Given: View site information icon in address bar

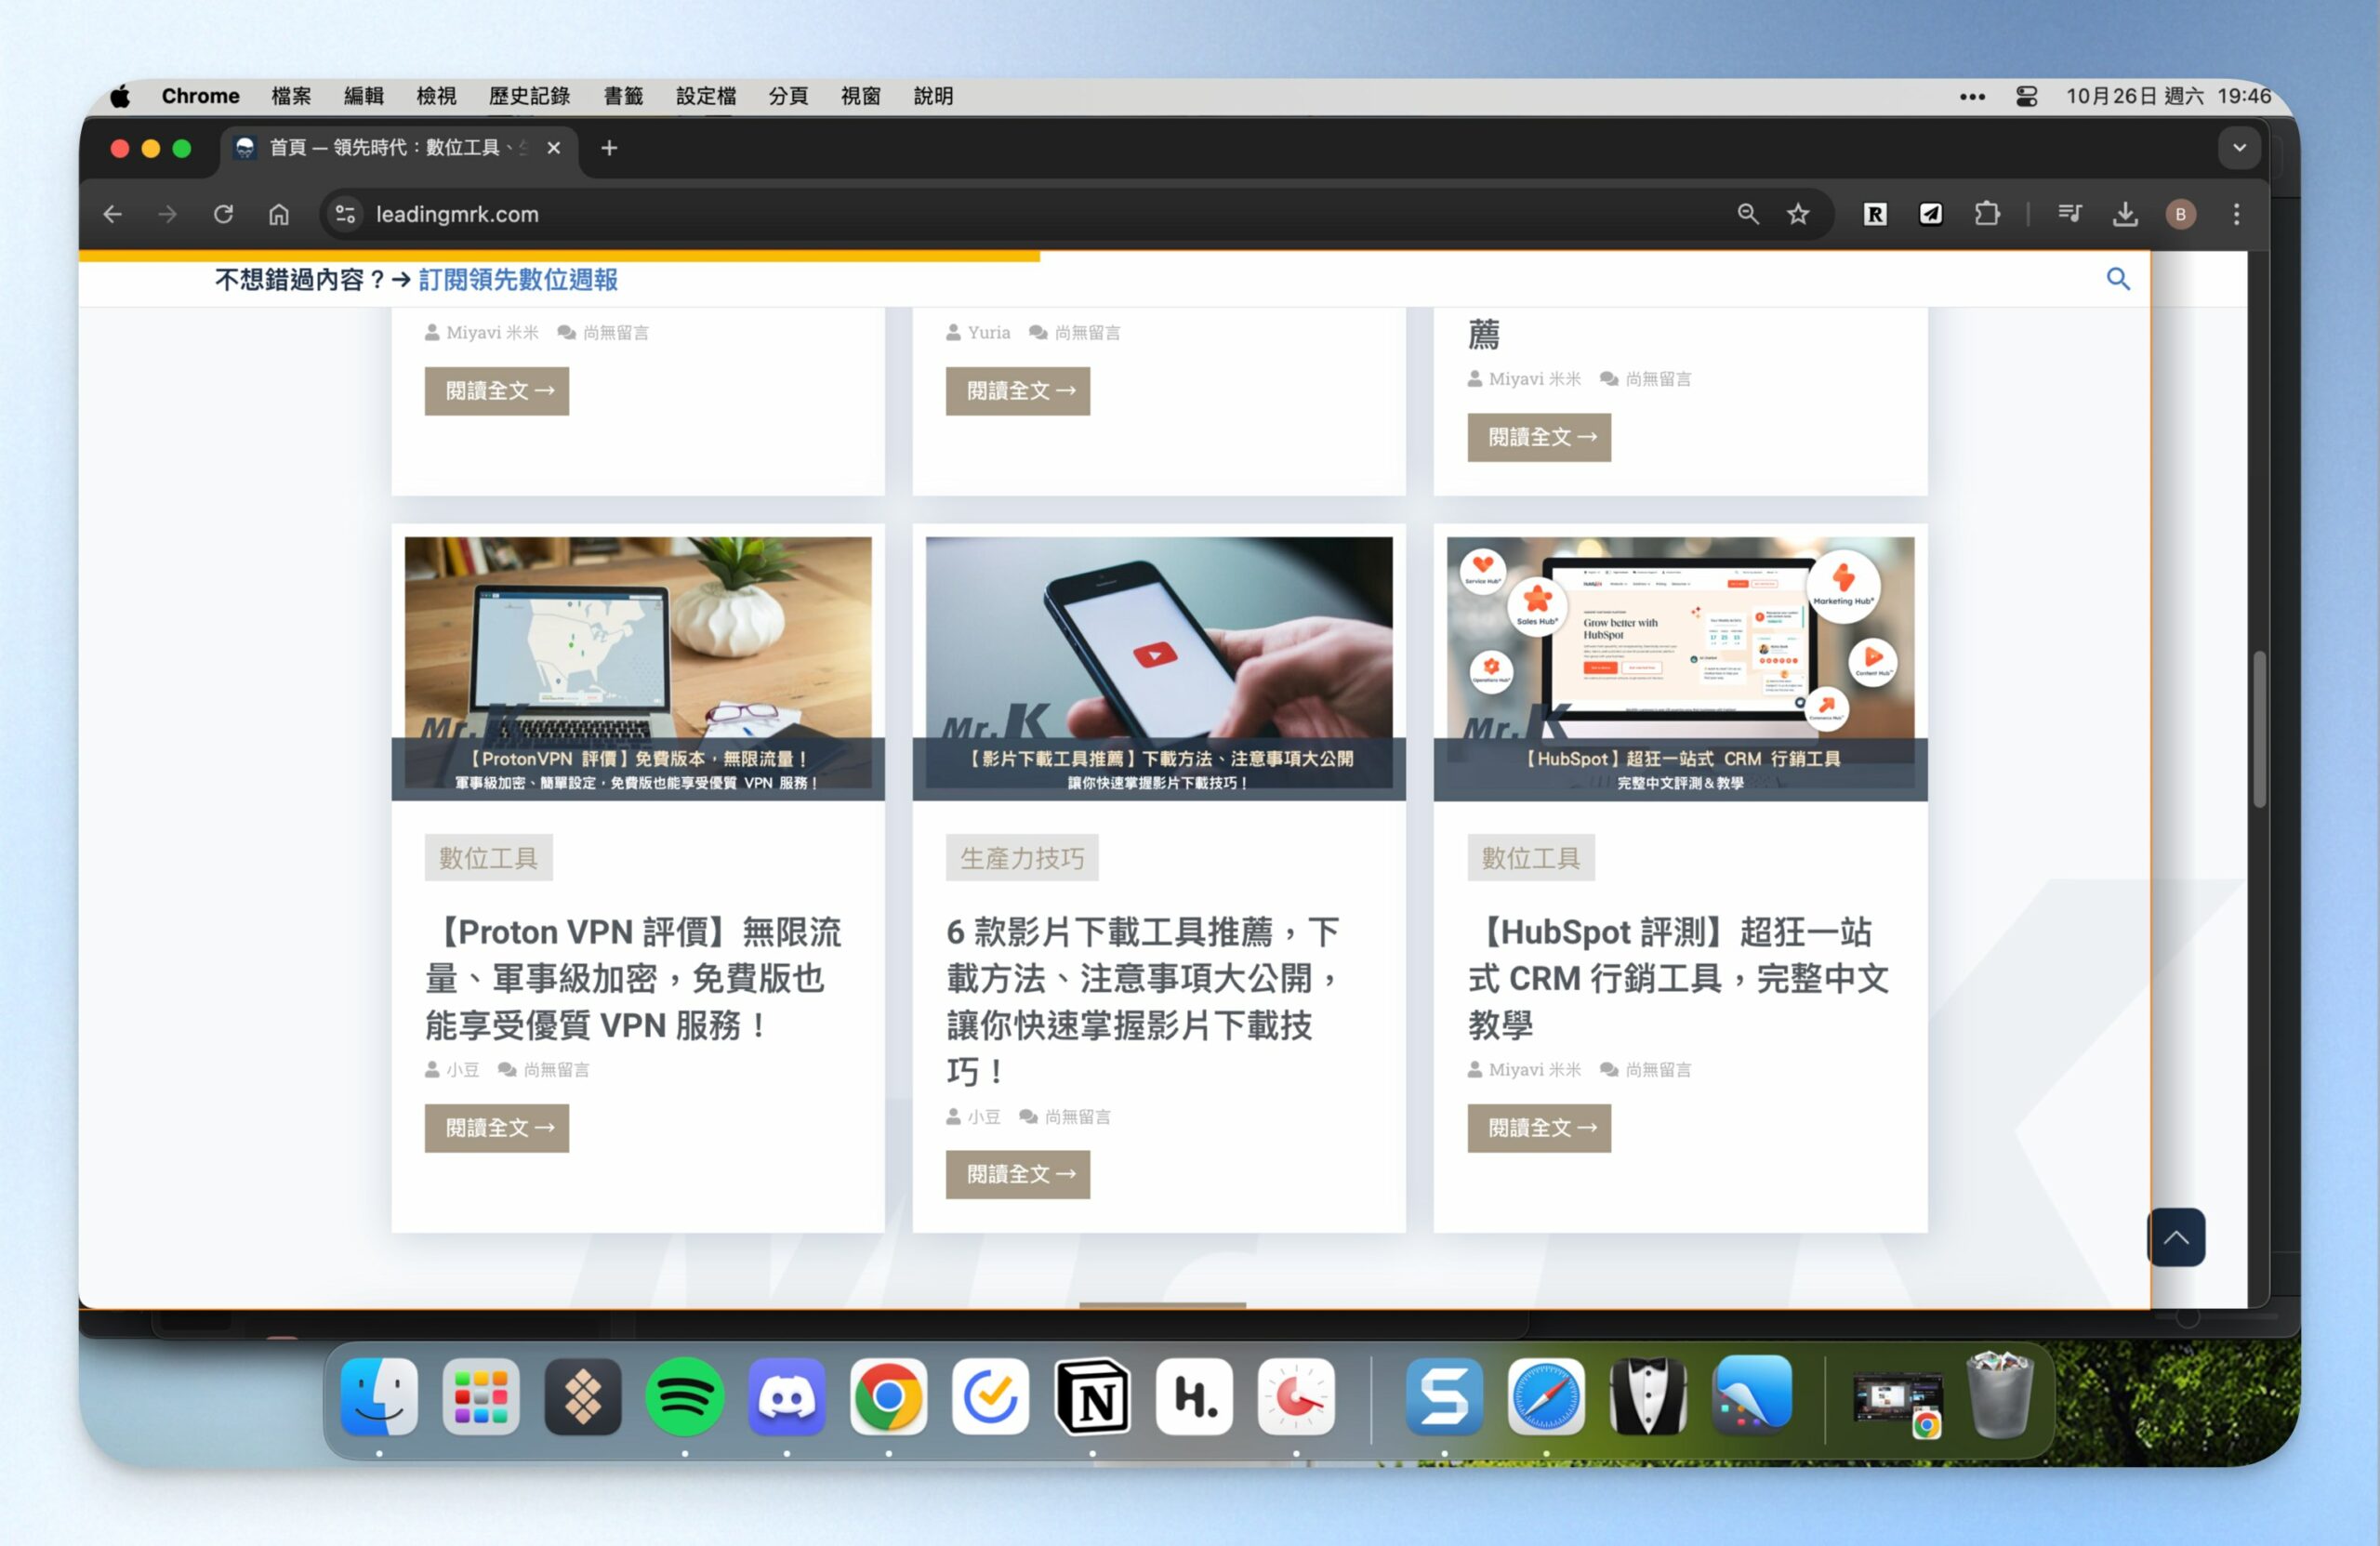Looking at the screenshot, I should pos(345,214).
